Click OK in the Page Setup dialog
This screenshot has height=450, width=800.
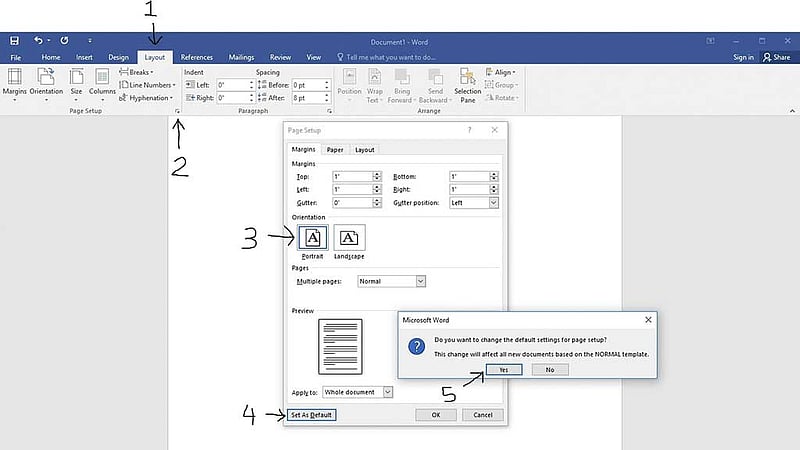(436, 415)
